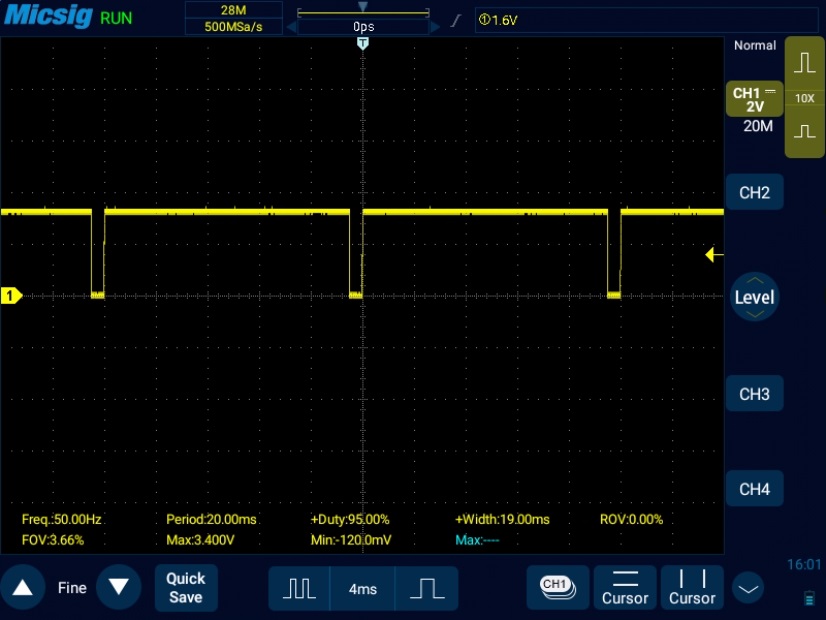The width and height of the screenshot is (826, 620).
Task: Select the yellow trigger level arrow marker
Action: [714, 255]
